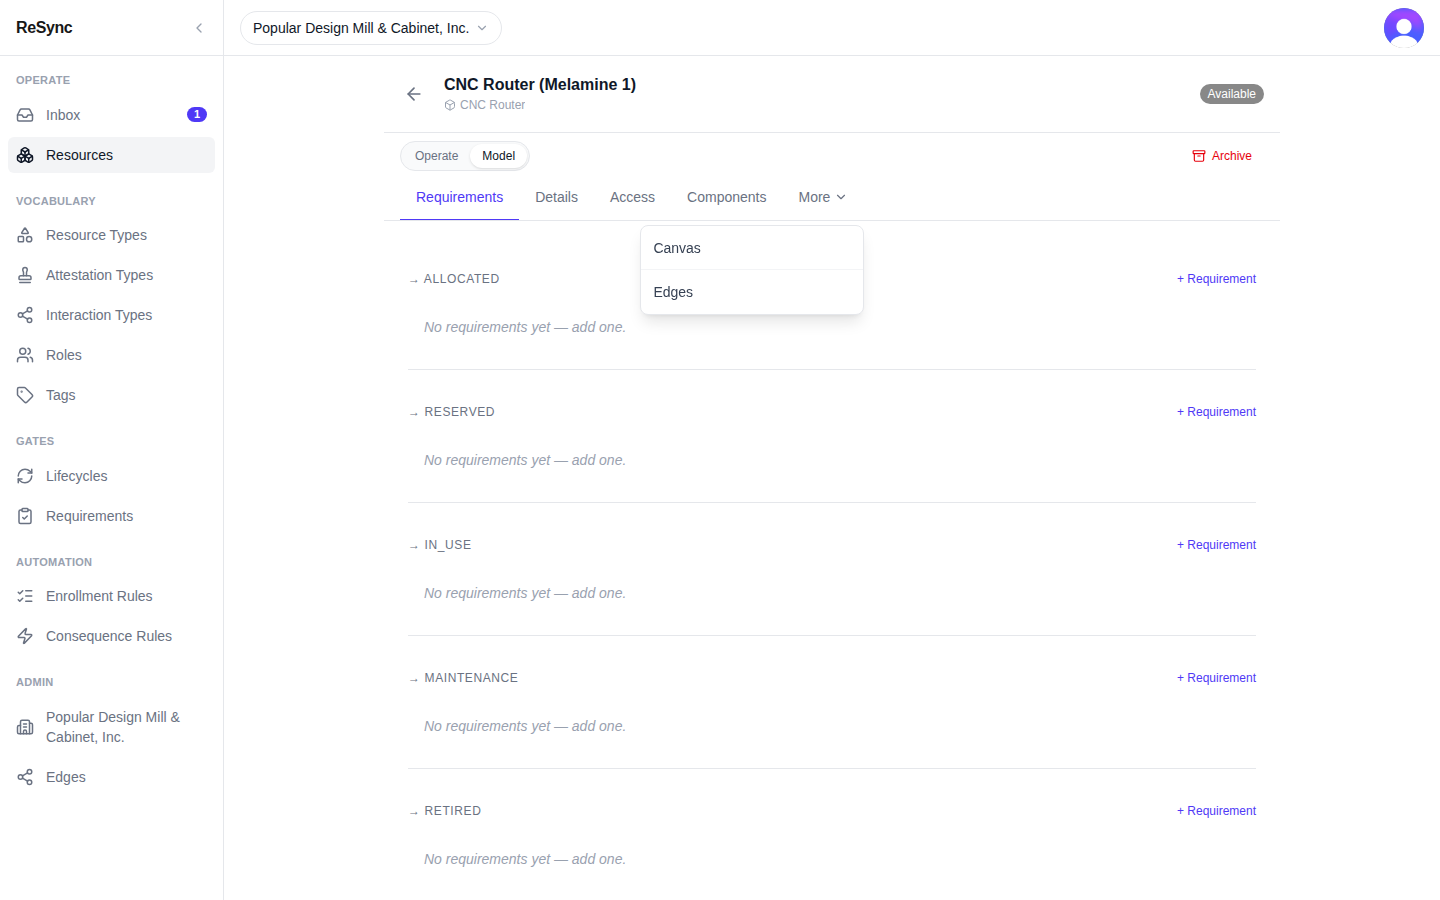Viewport: 1440px width, 900px height.
Task: Open the organization selector dropdown
Action: point(370,28)
